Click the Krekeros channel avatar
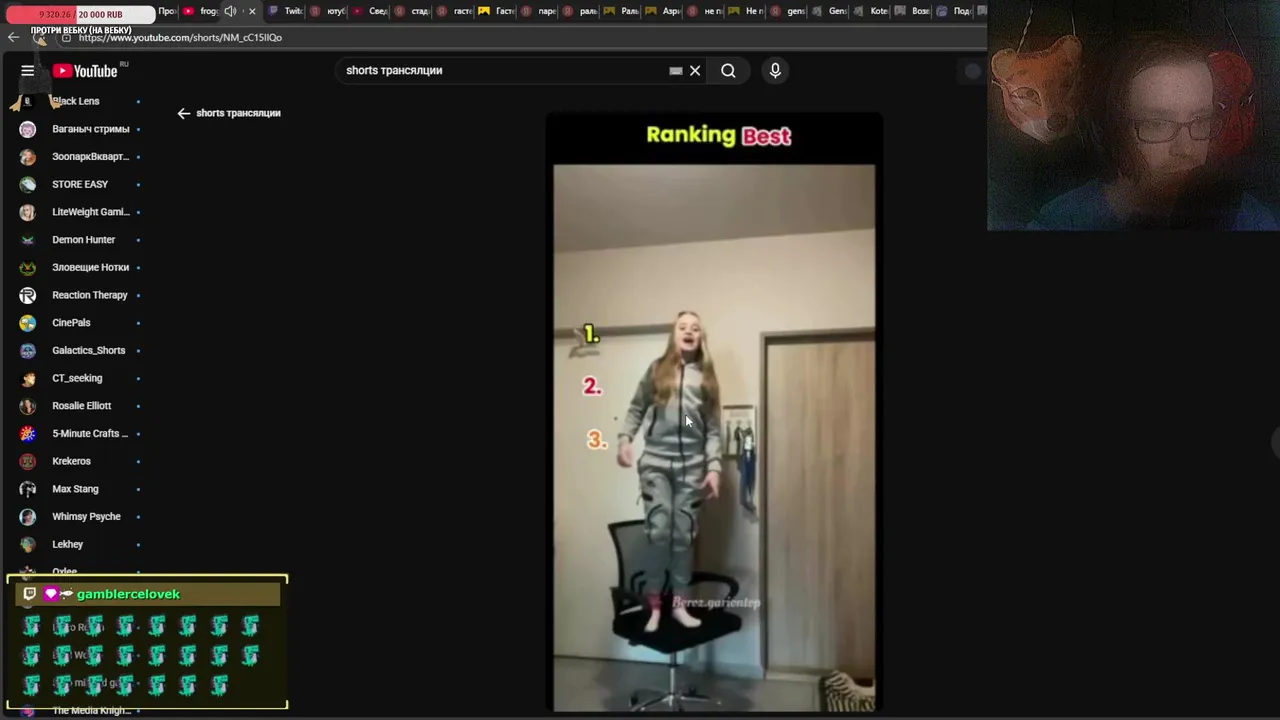This screenshot has width=1280, height=720. point(28,461)
